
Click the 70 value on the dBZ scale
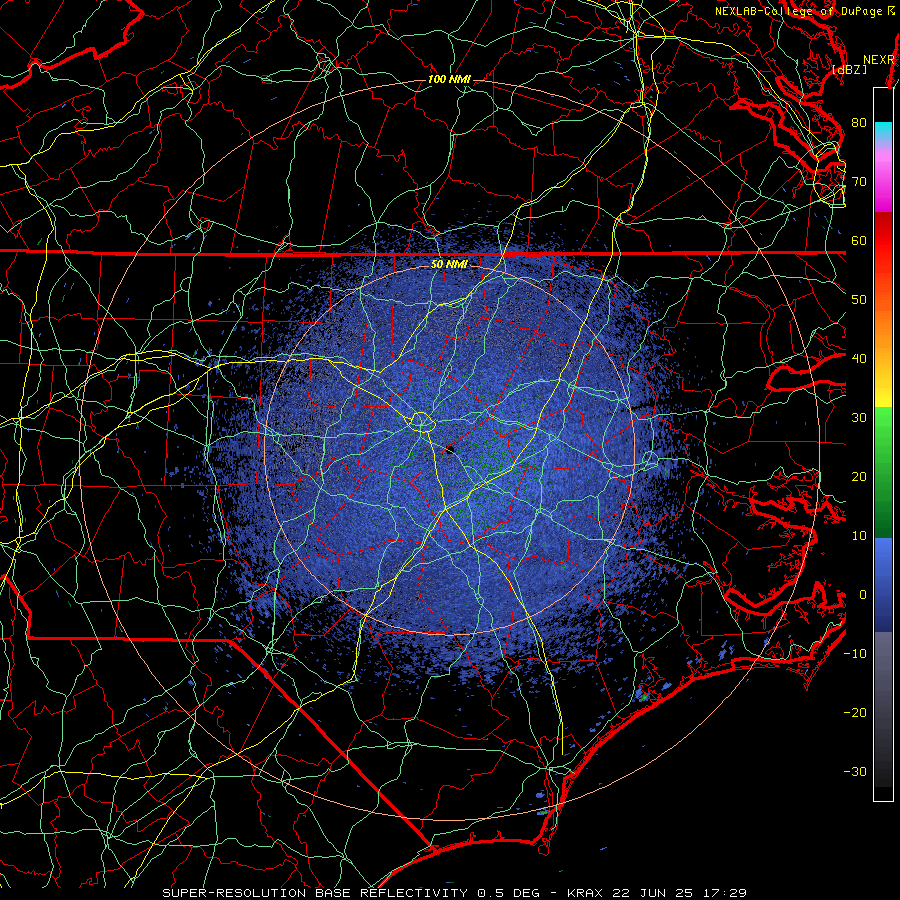[x=859, y=182]
